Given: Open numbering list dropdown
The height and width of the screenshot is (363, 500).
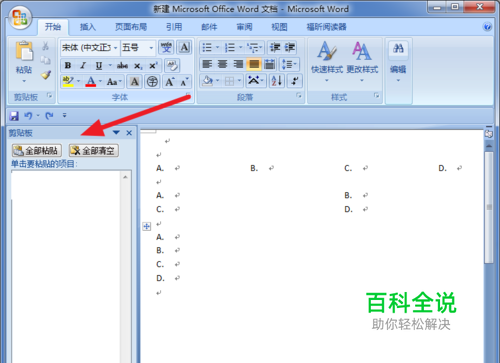Looking at the screenshot, I should pos(240,47).
